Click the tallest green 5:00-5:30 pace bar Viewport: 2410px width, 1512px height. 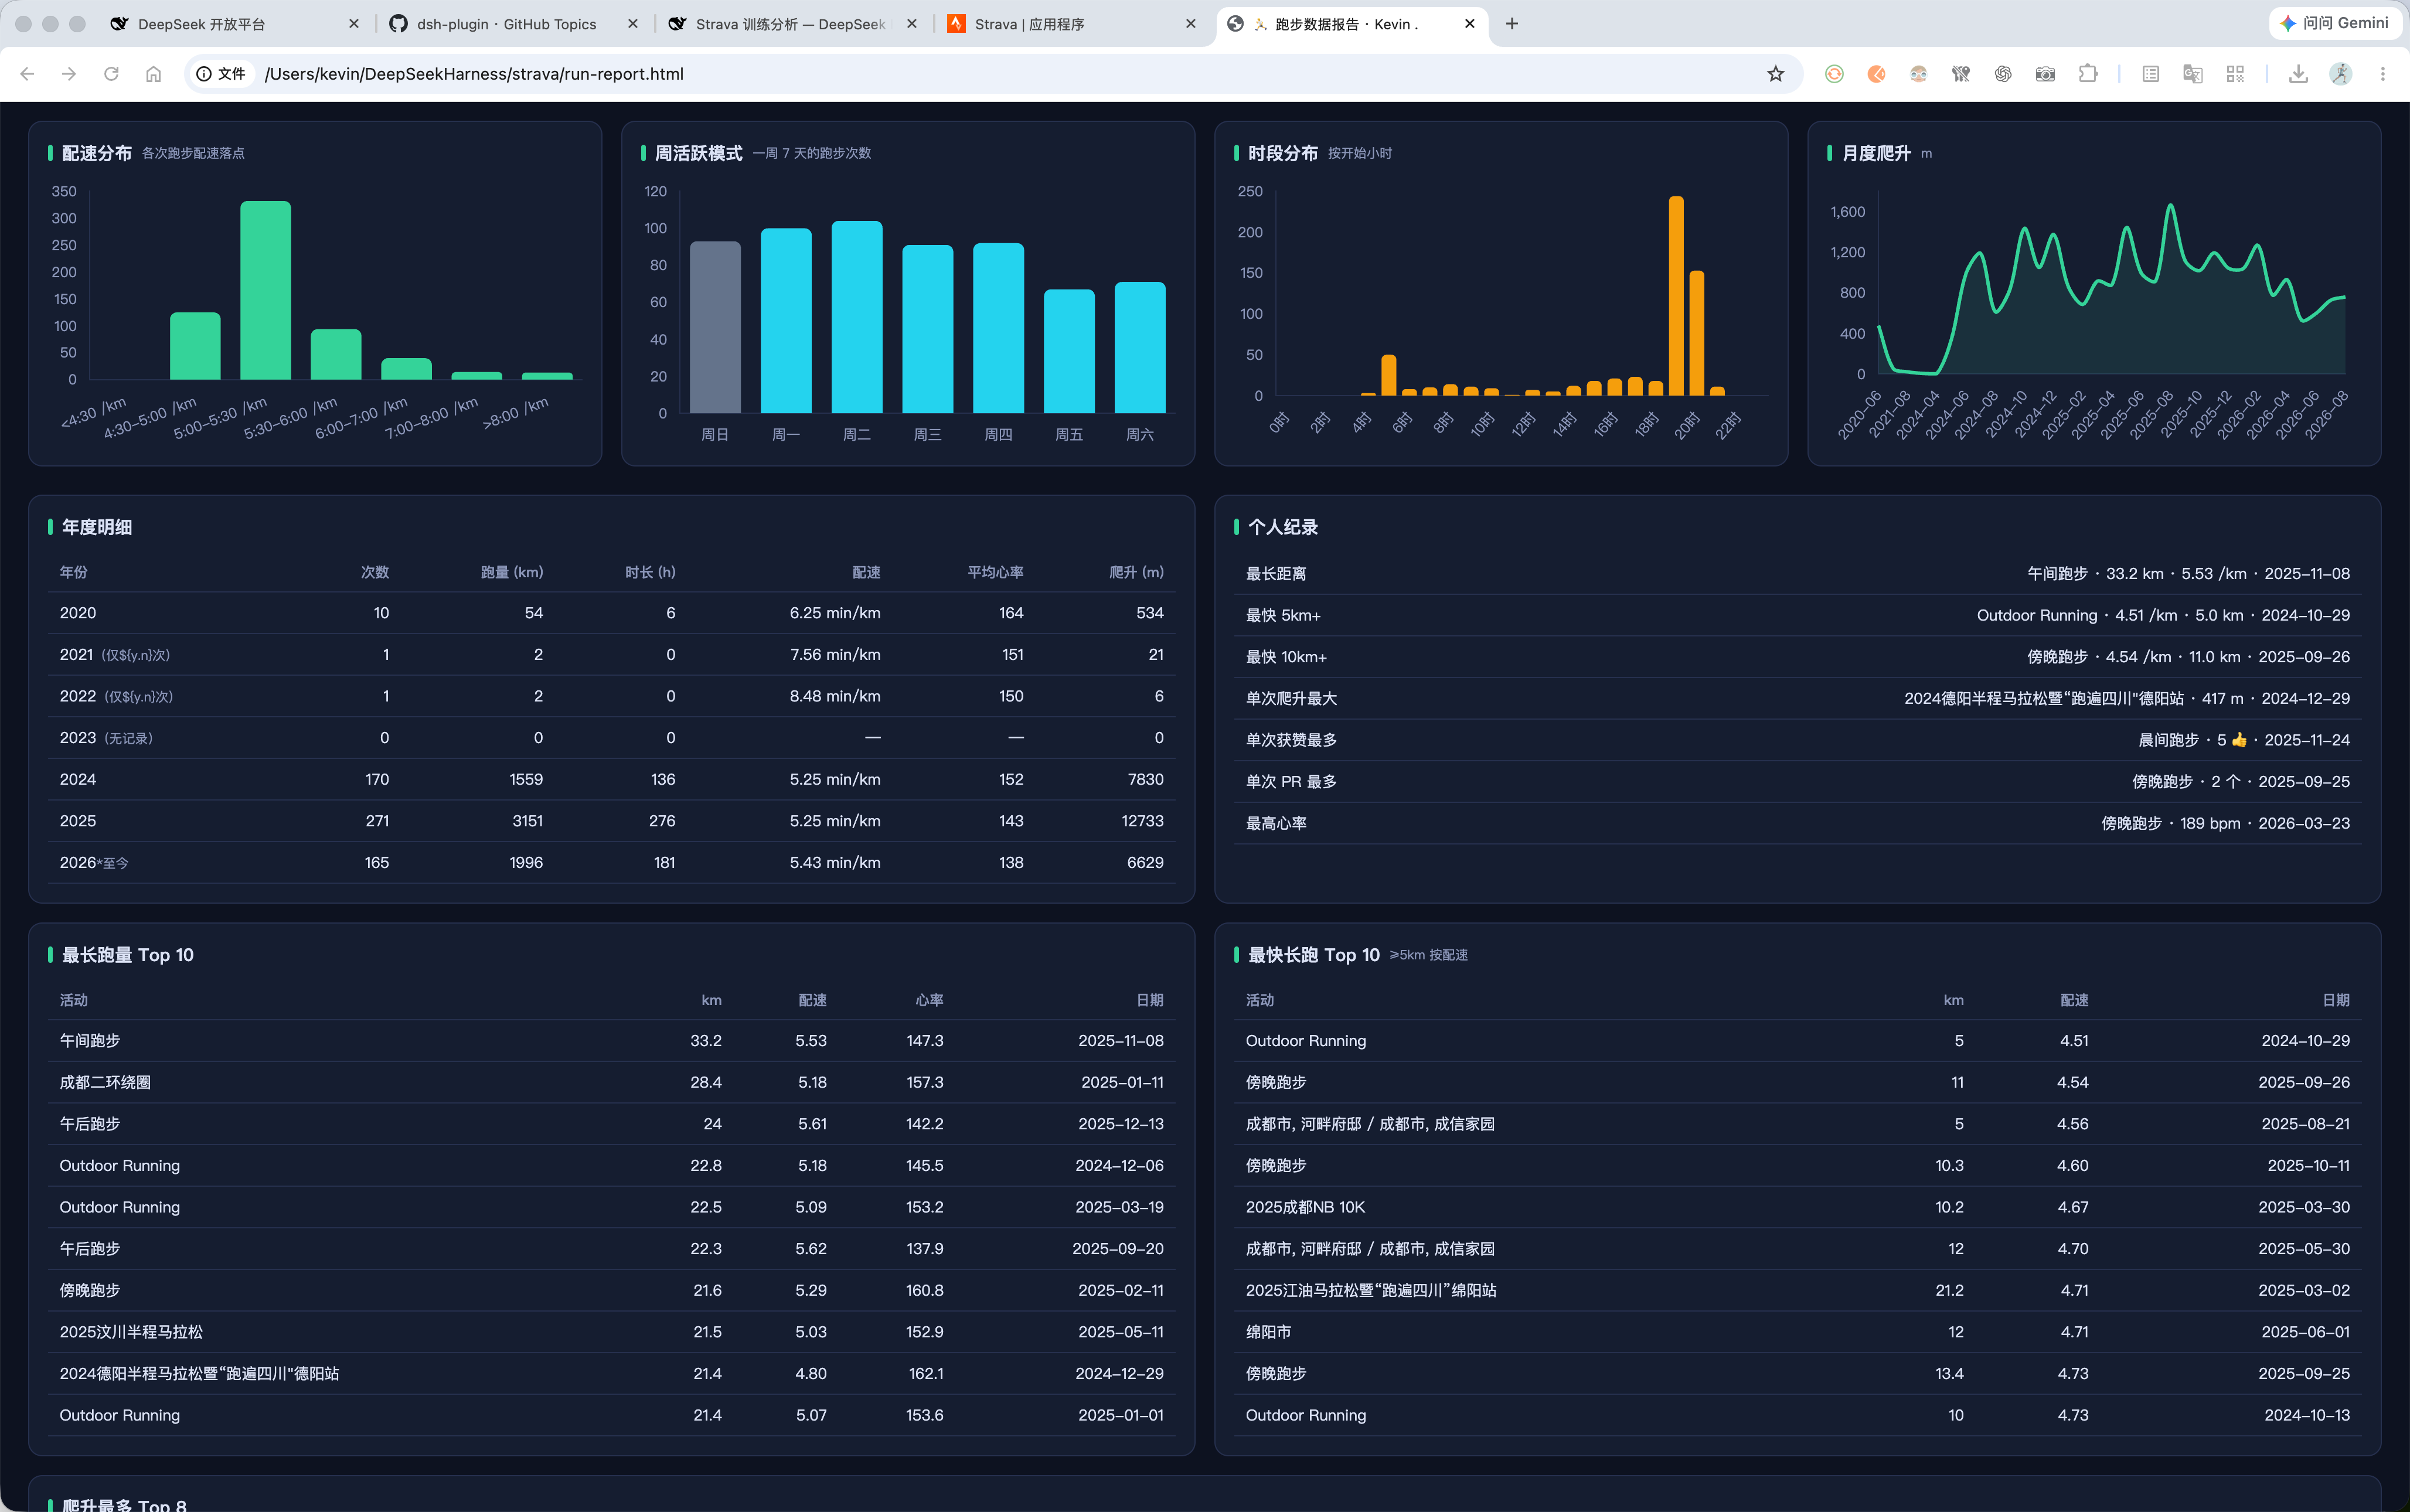coord(266,290)
